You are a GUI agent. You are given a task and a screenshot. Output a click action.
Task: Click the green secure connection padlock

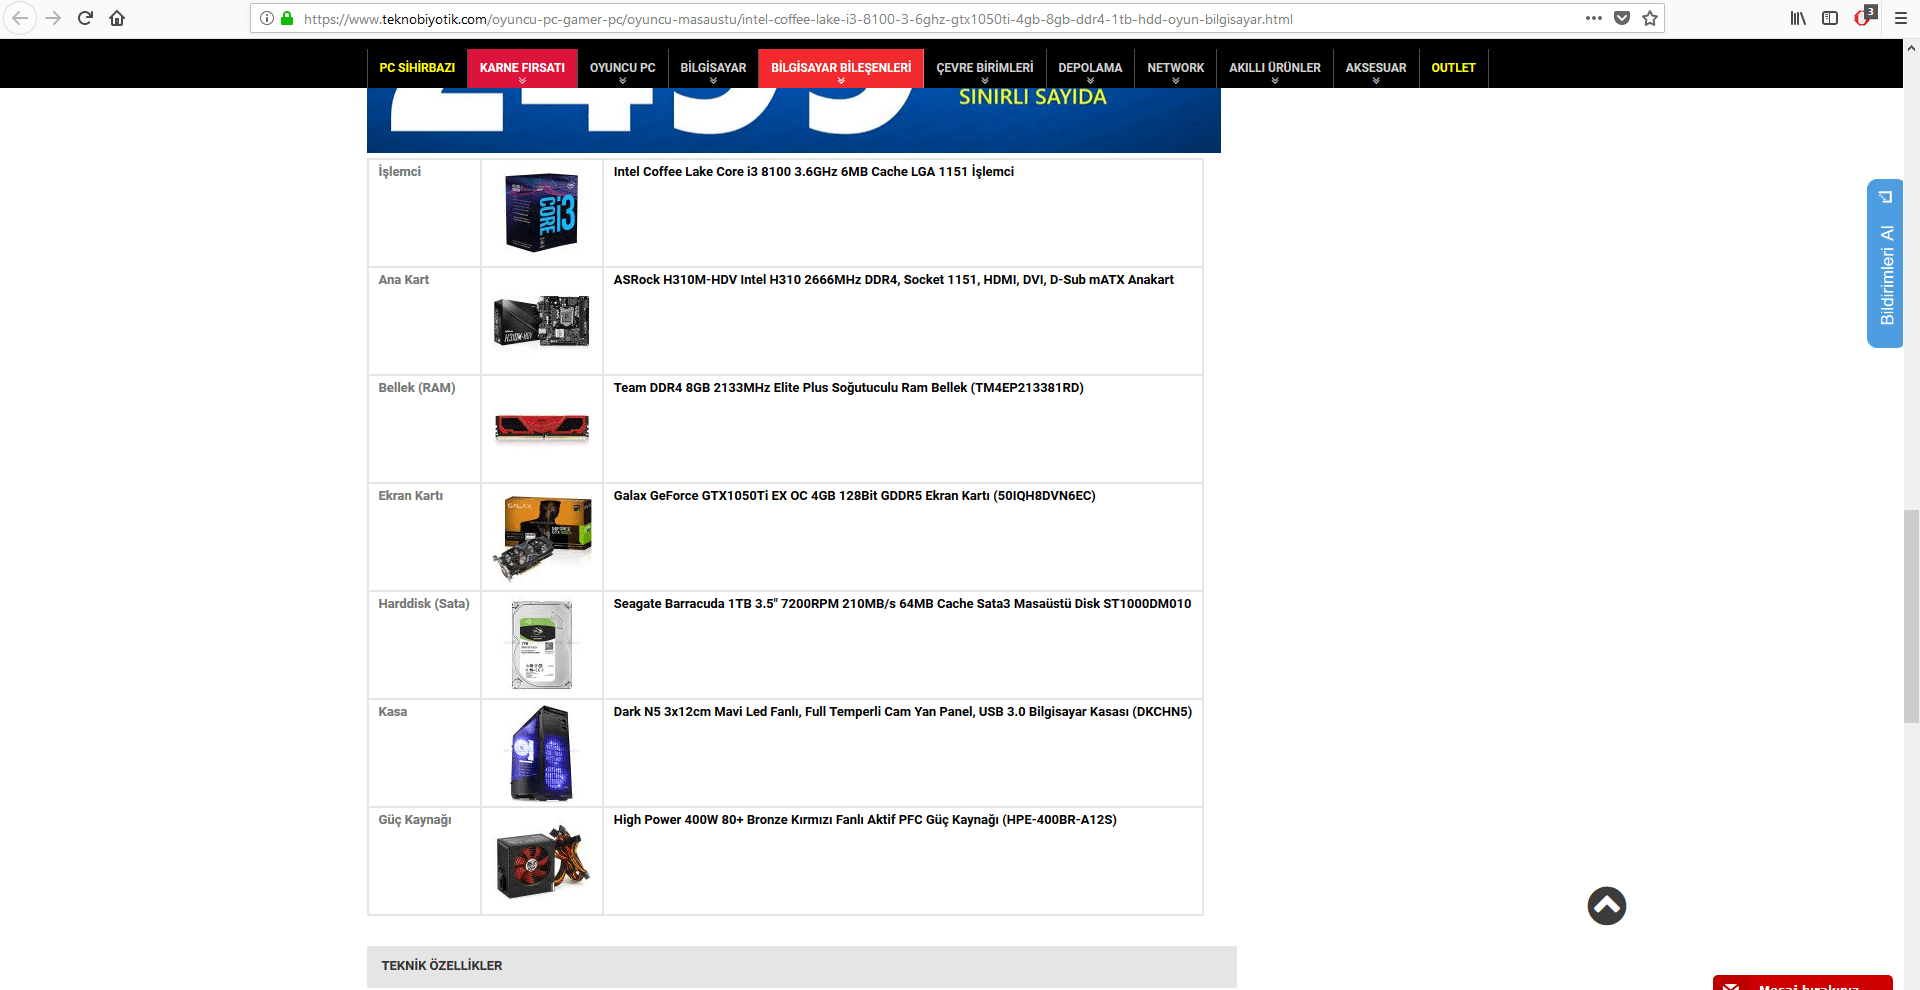click(x=287, y=18)
